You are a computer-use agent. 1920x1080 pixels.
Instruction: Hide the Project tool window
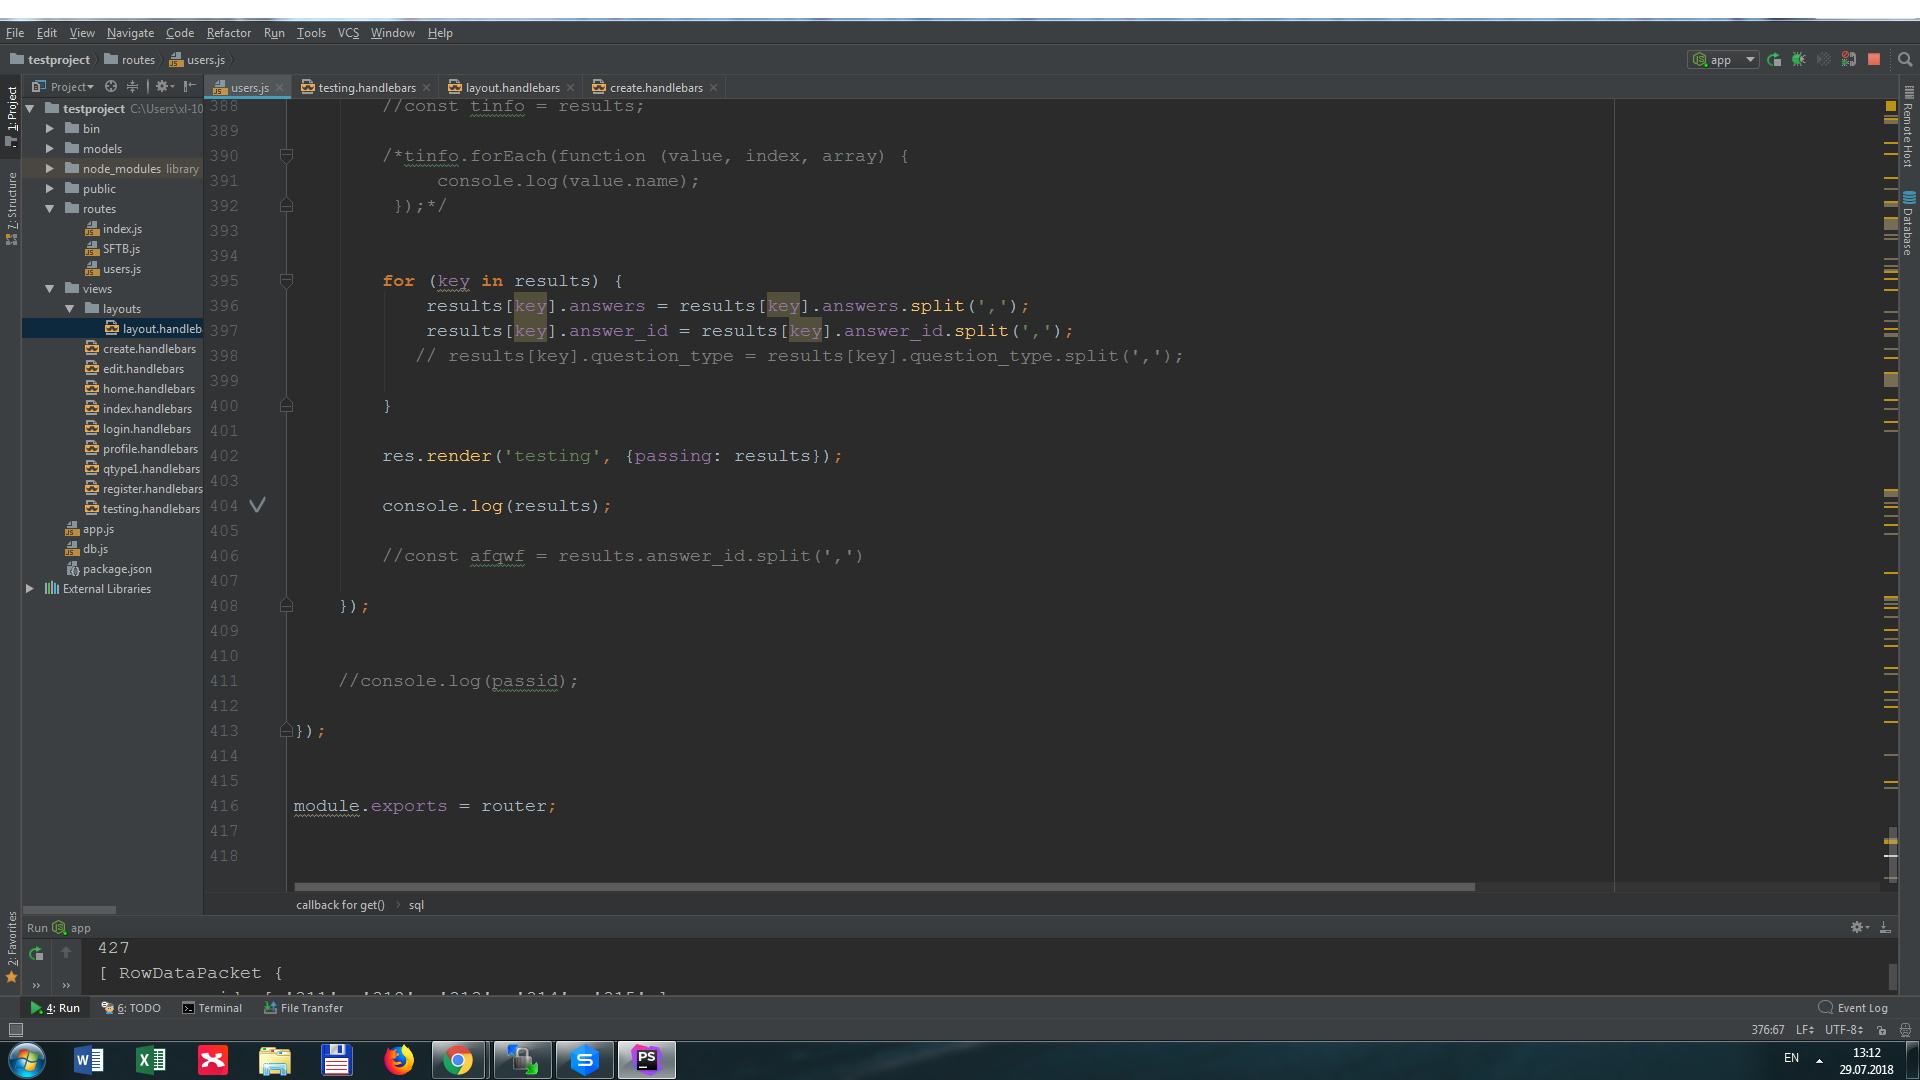point(190,87)
